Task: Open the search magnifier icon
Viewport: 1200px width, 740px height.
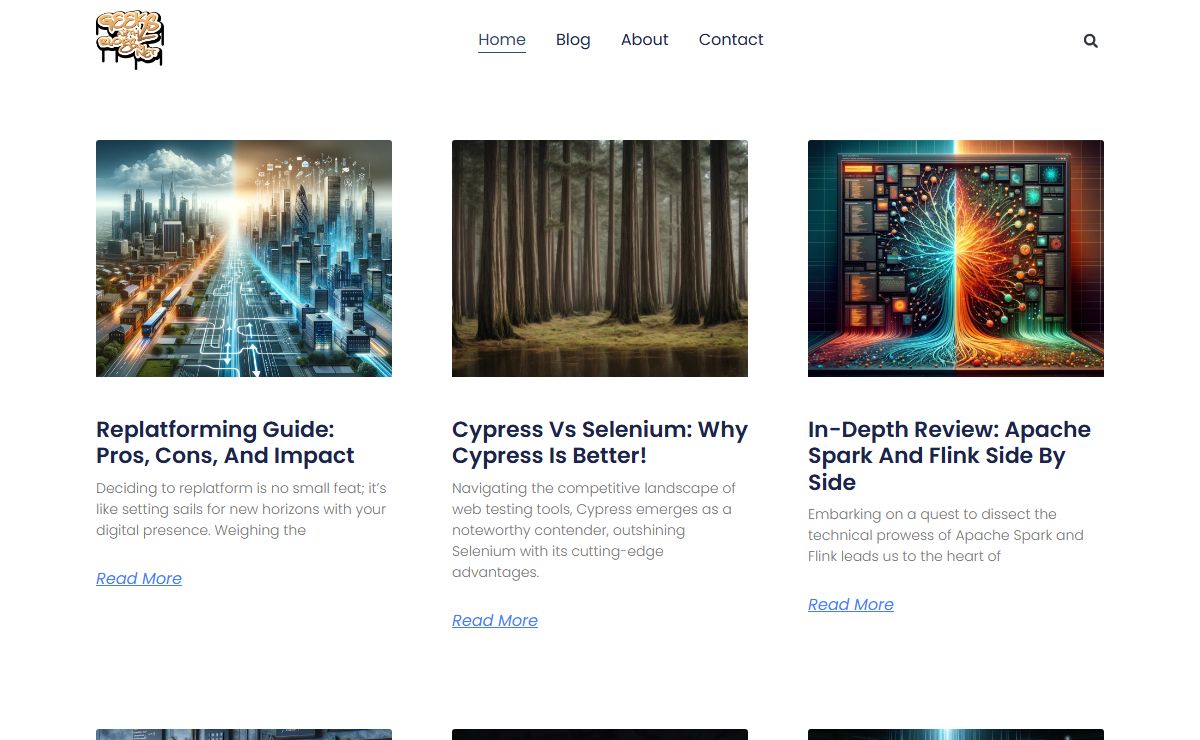Action: [x=1090, y=41]
